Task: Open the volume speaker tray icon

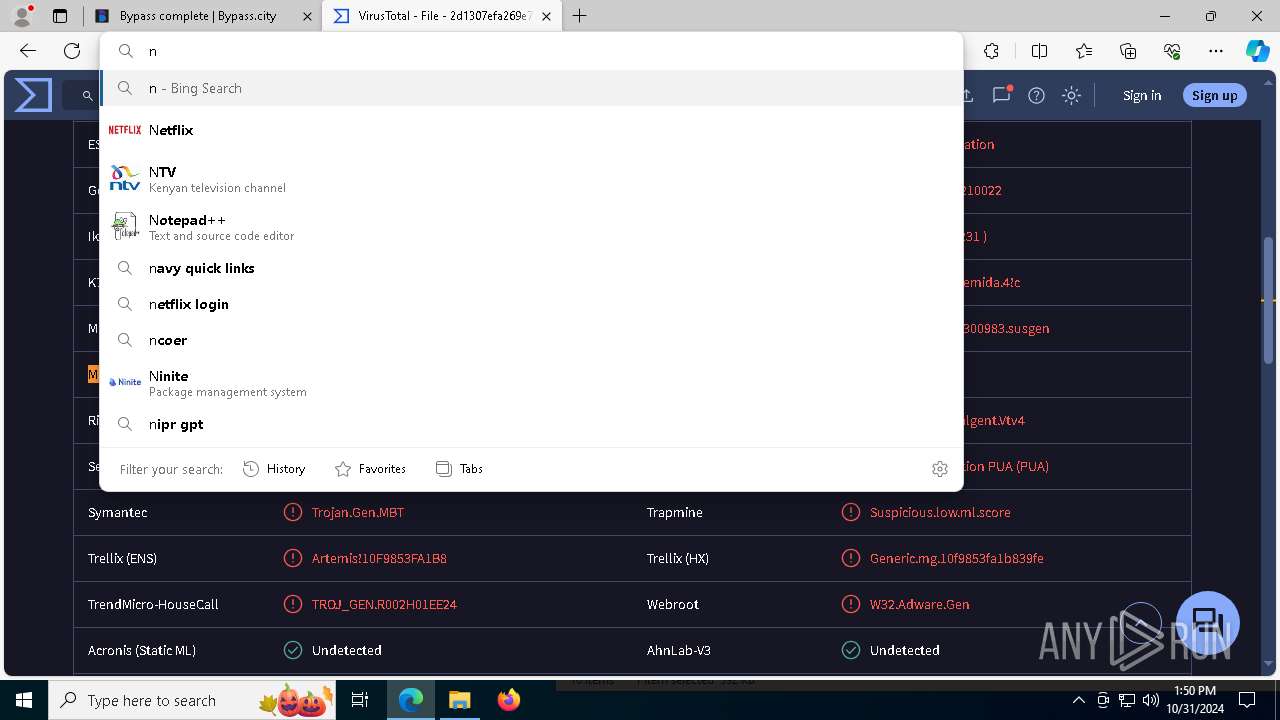Action: (1151, 700)
